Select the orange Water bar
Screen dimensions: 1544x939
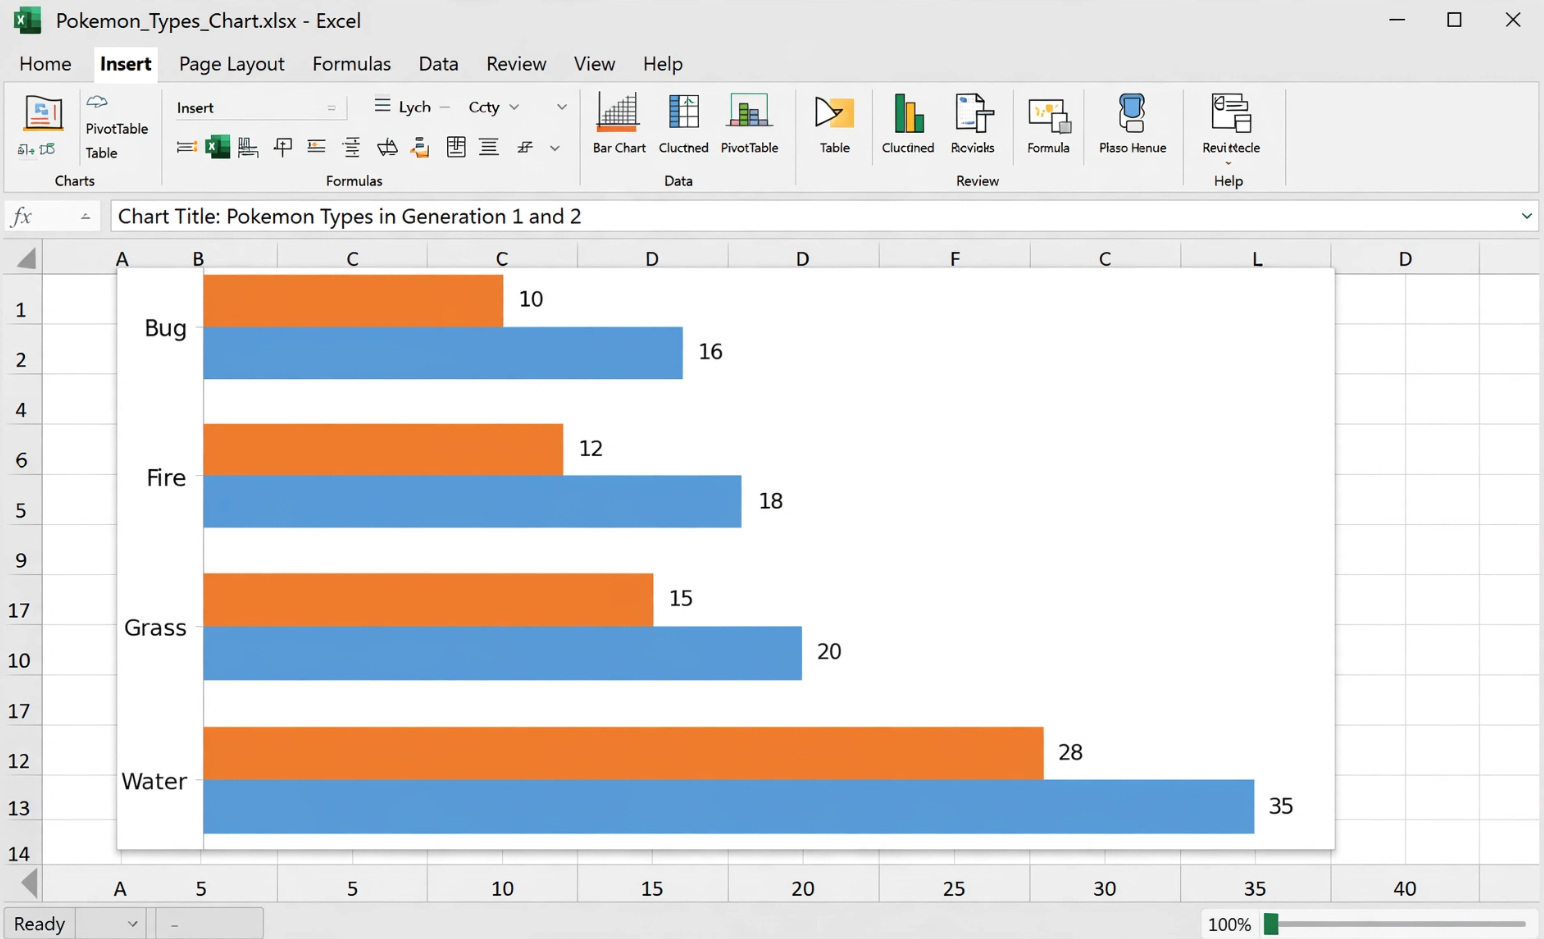point(623,753)
